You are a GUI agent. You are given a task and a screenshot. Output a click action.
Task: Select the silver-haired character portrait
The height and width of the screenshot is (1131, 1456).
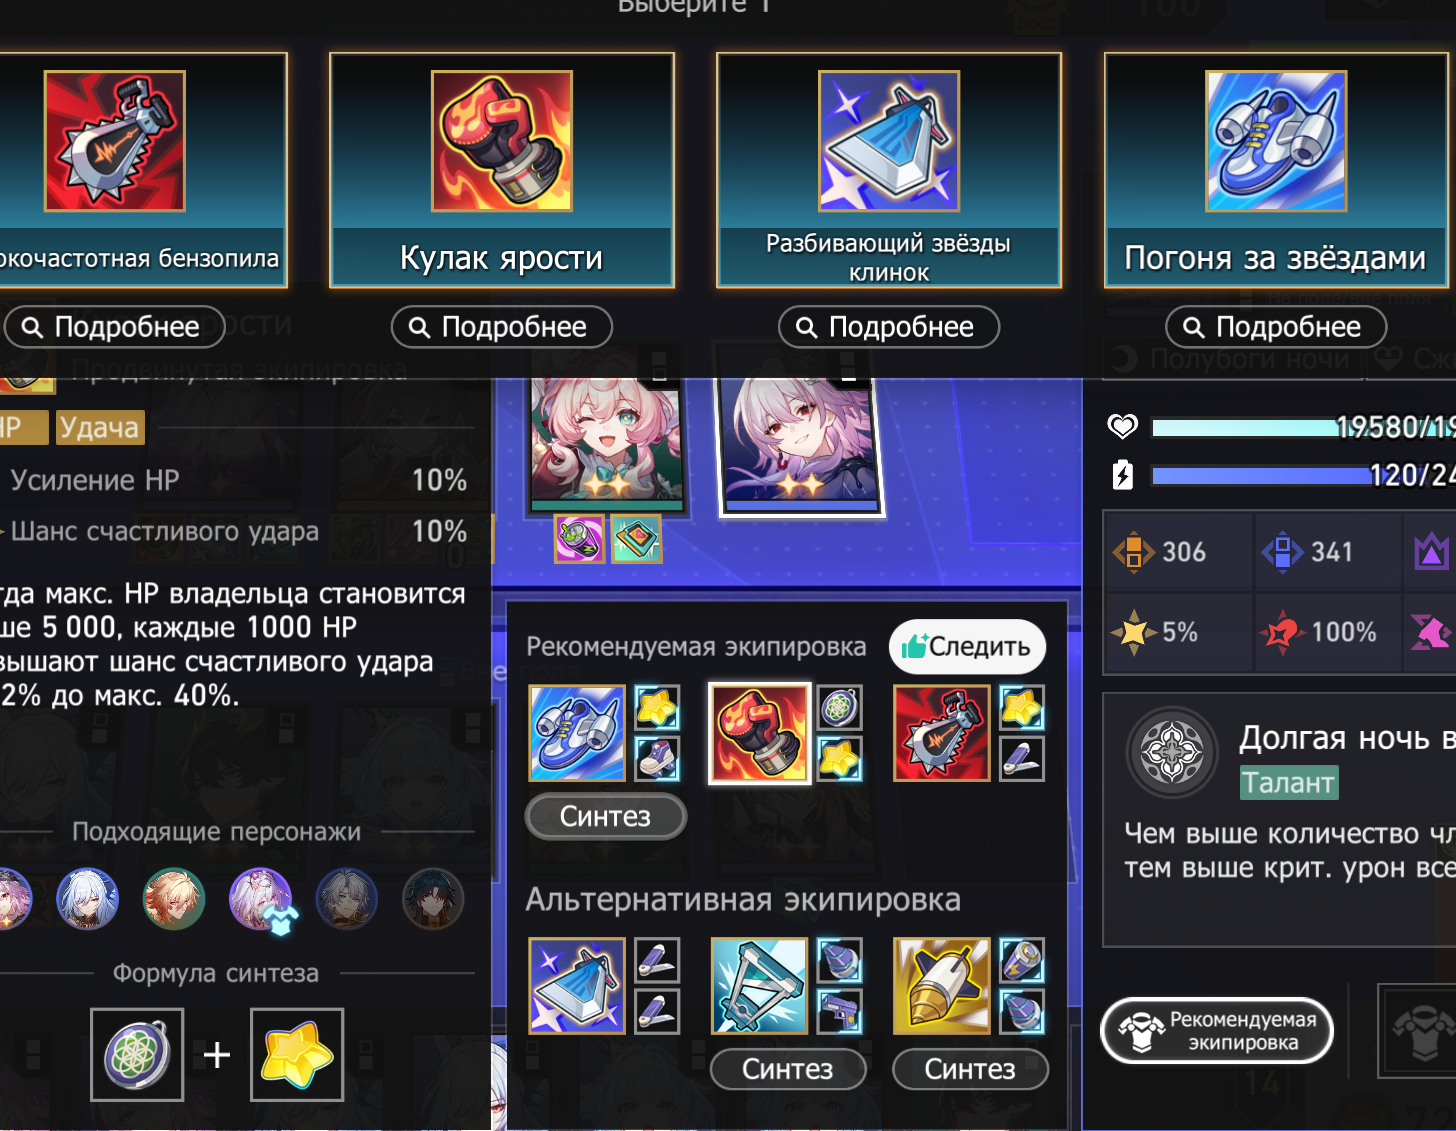point(800,441)
